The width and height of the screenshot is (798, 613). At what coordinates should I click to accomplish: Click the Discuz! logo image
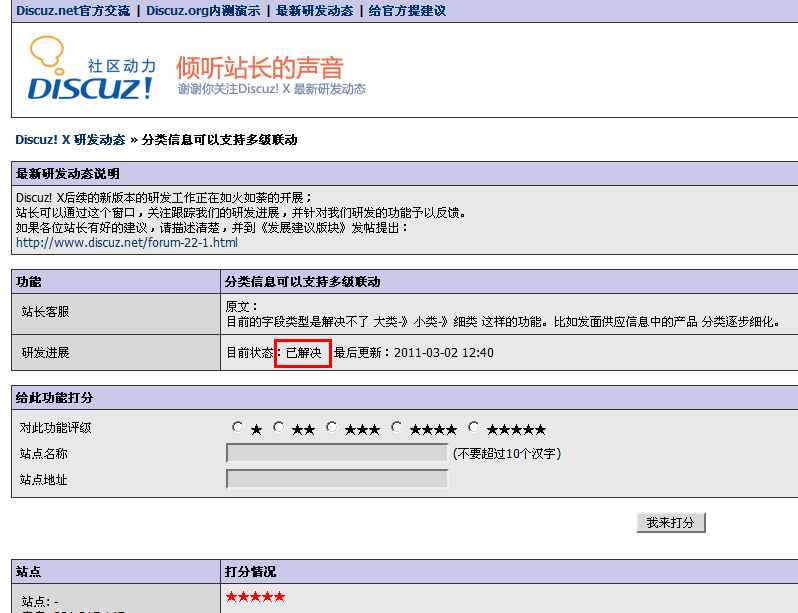[92, 68]
